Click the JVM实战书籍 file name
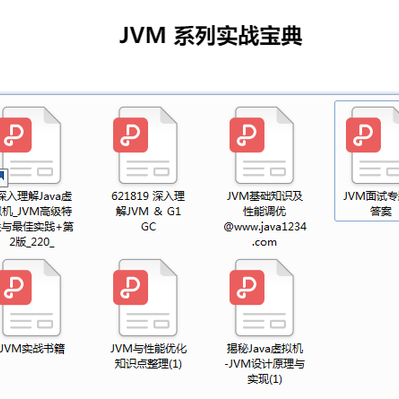The height and width of the screenshot is (399, 399). [x=32, y=349]
